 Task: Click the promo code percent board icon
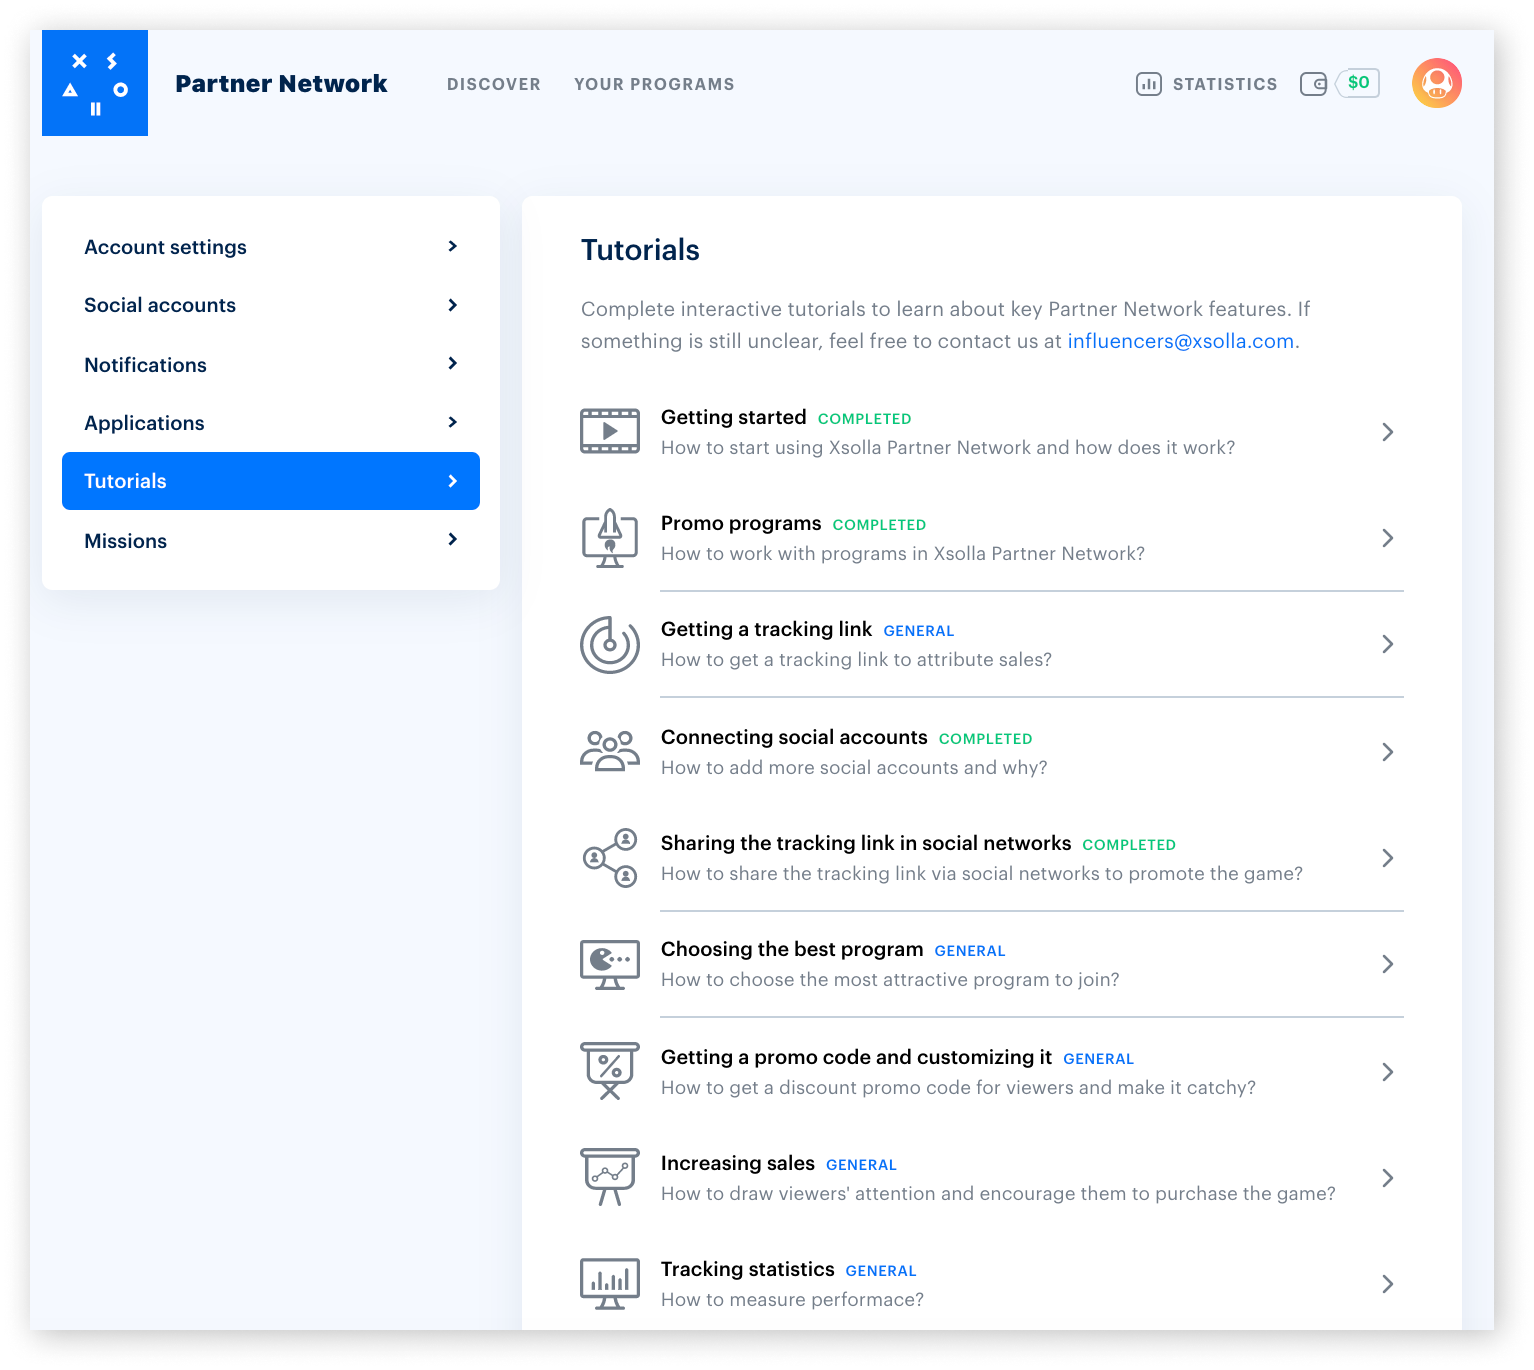(610, 1071)
